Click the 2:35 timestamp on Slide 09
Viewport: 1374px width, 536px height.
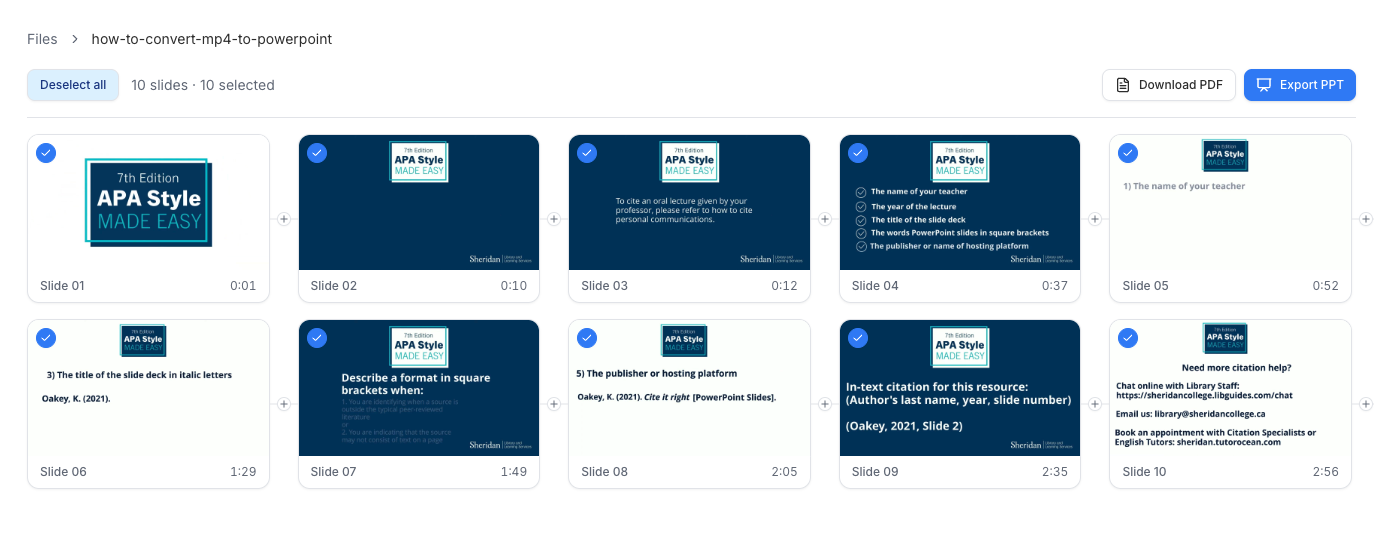click(x=1054, y=471)
